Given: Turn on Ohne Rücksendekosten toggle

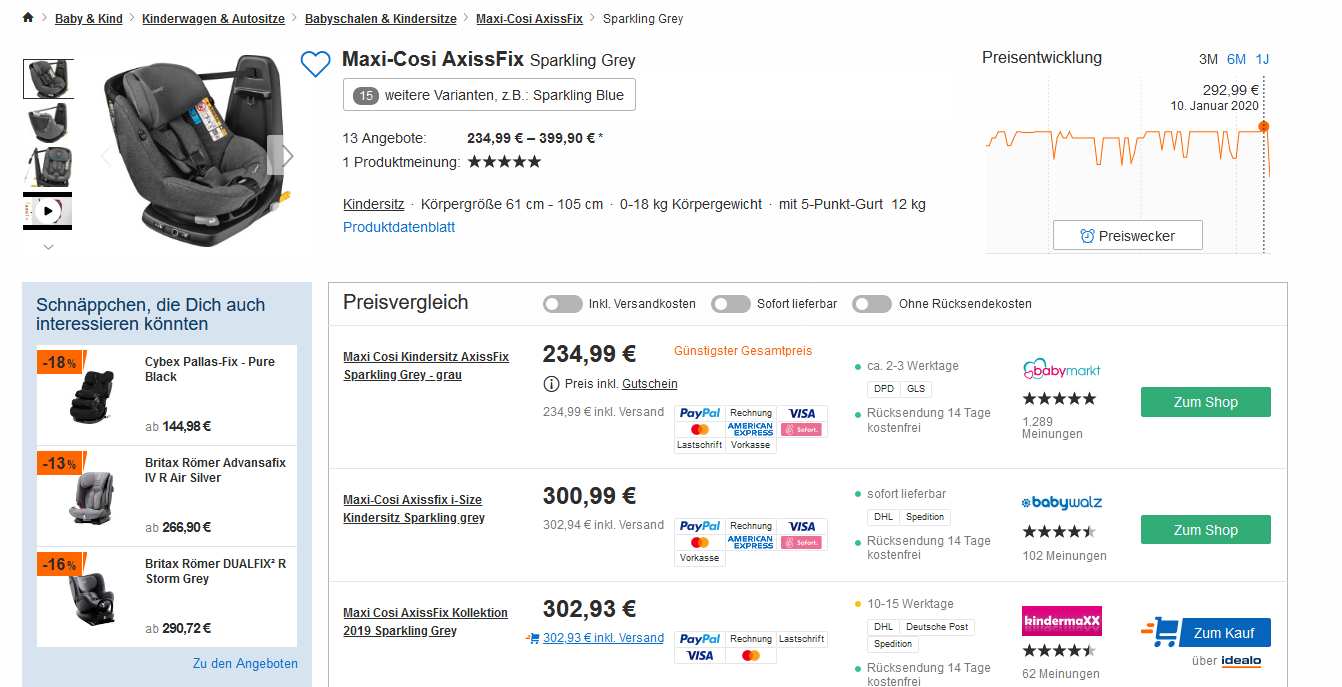Looking at the screenshot, I should coord(872,304).
